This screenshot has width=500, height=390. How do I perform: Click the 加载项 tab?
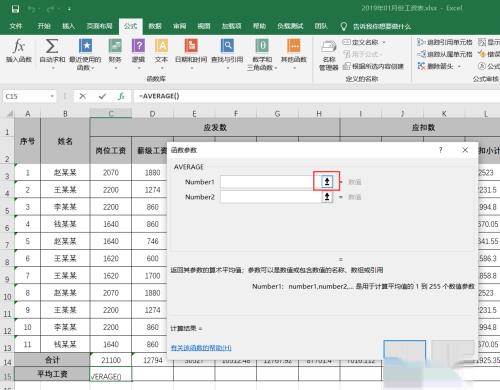pyautogui.click(x=231, y=26)
